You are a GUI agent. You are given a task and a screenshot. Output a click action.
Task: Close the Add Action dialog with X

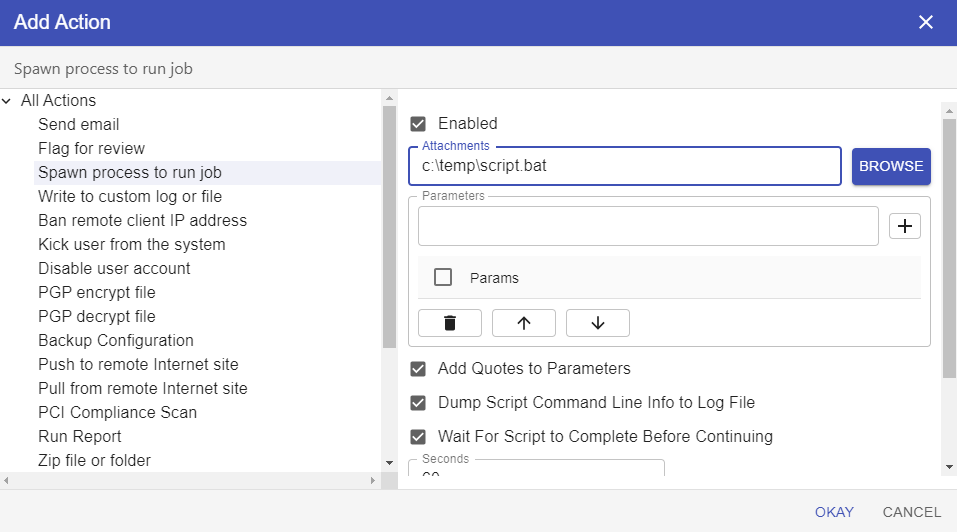926,22
